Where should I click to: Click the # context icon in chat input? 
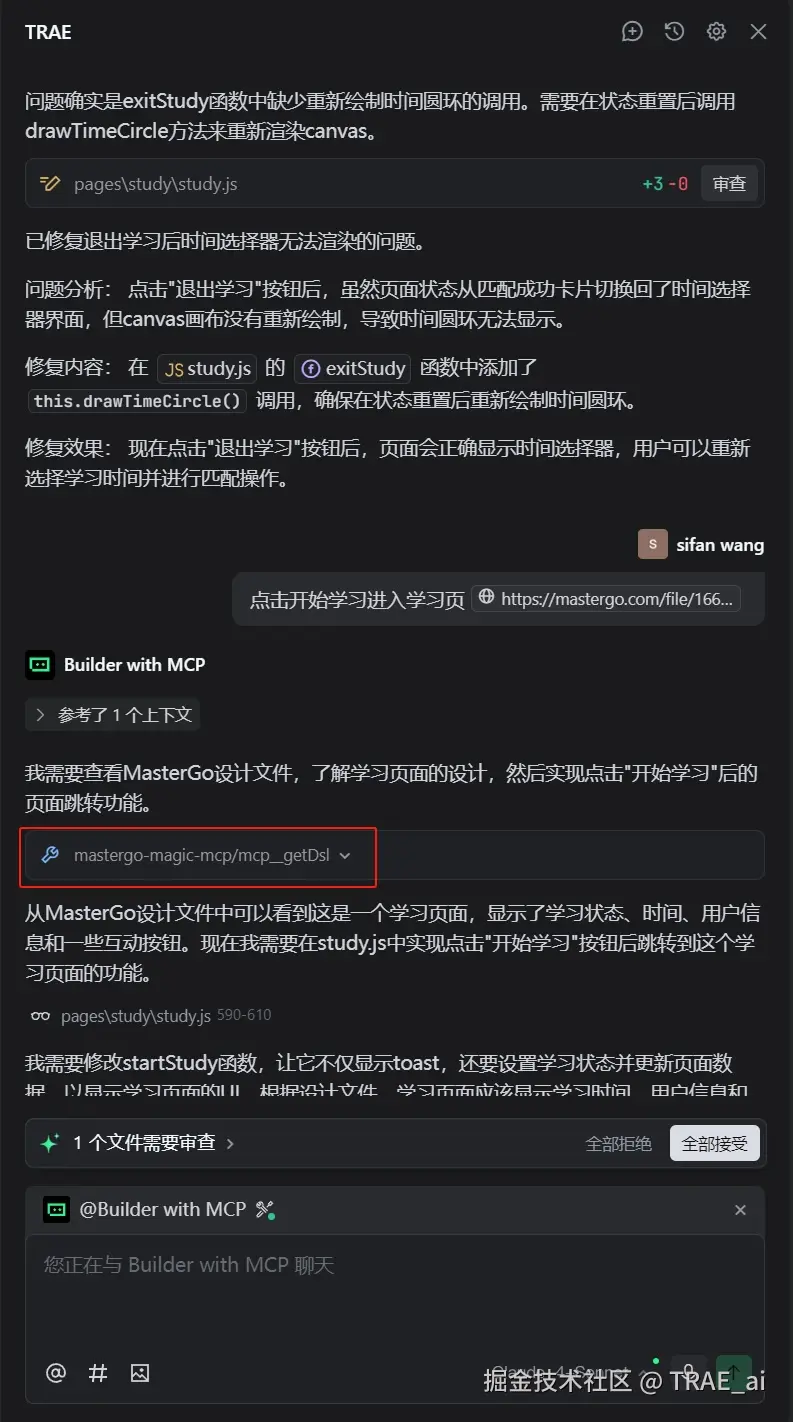98,1373
